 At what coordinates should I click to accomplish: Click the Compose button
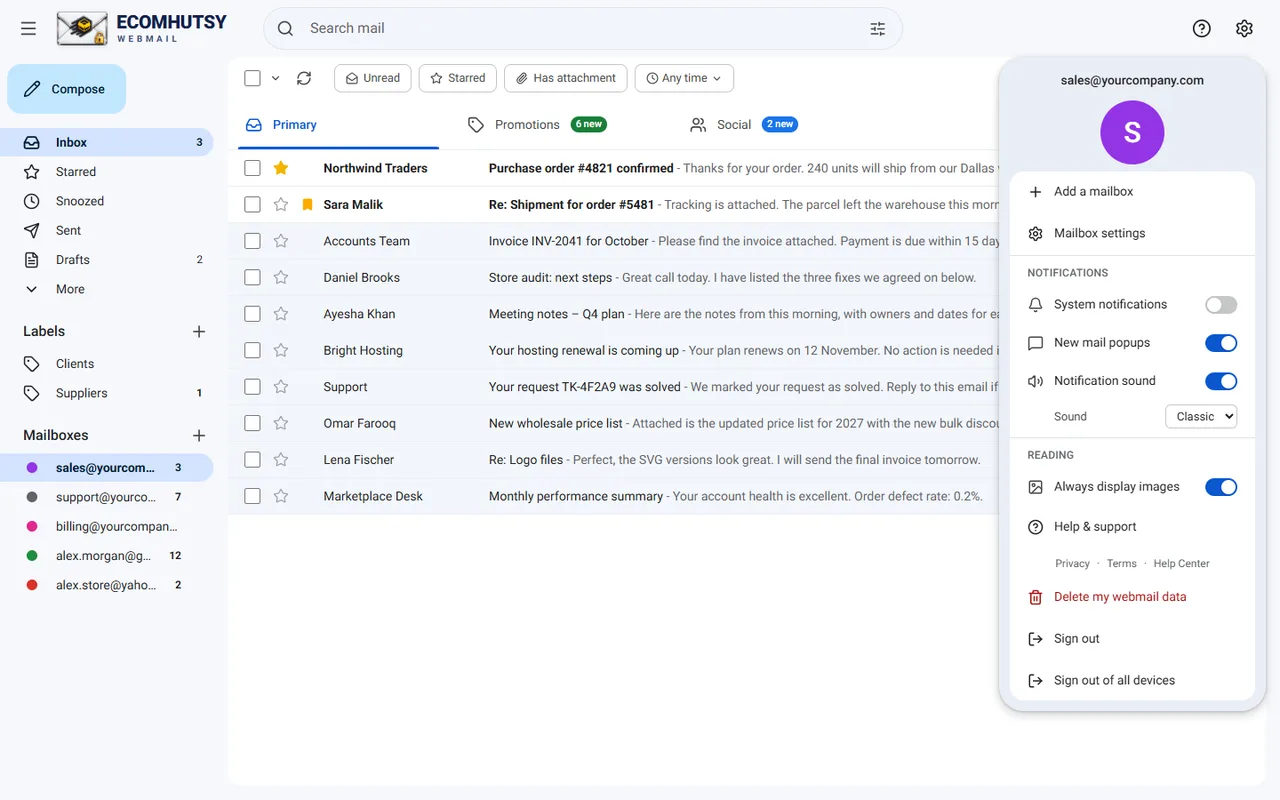[66, 89]
